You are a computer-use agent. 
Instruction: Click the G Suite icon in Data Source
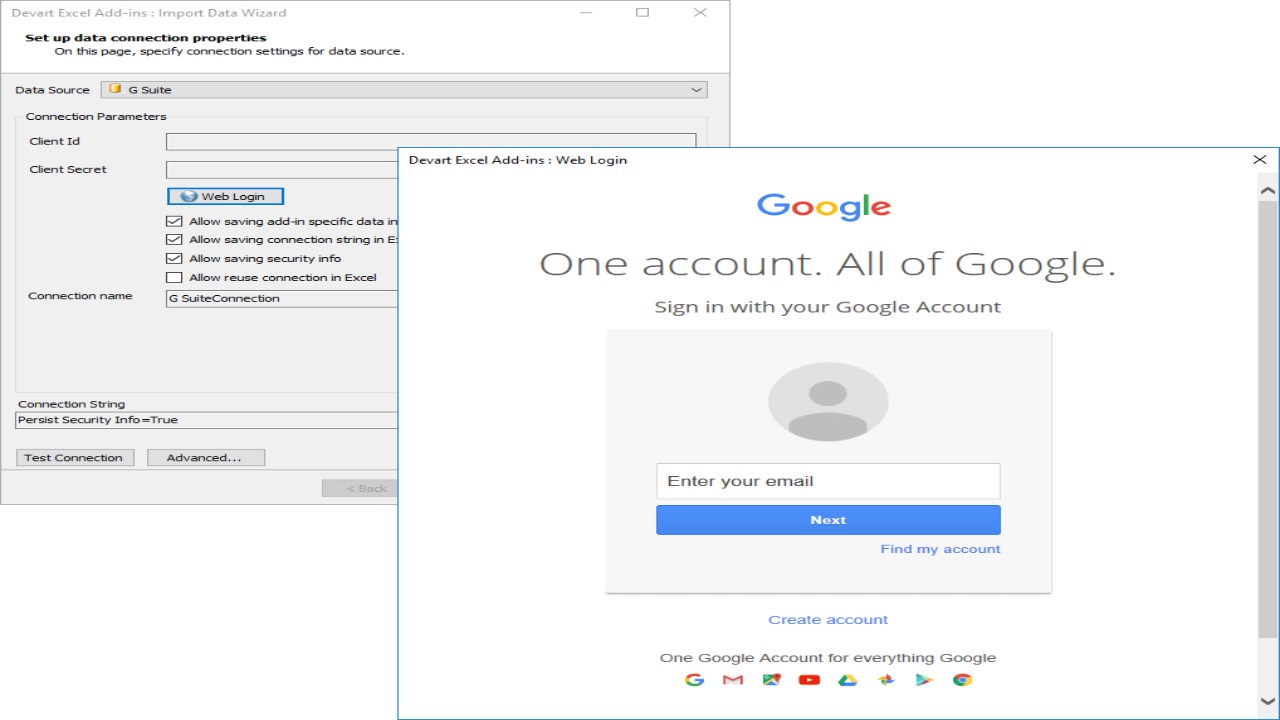[x=115, y=89]
